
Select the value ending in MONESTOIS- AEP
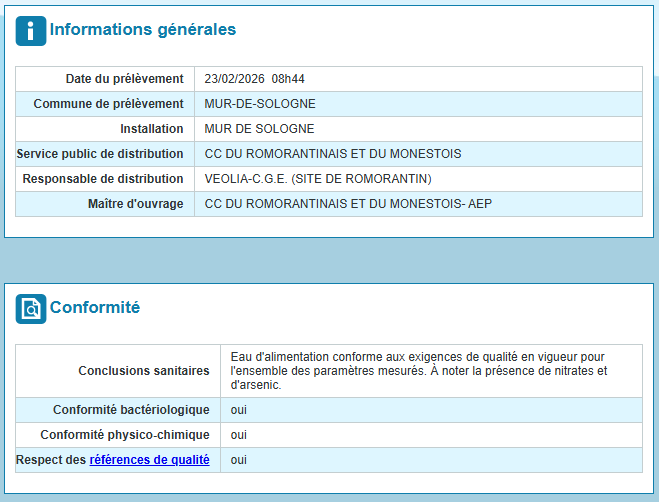(x=348, y=204)
